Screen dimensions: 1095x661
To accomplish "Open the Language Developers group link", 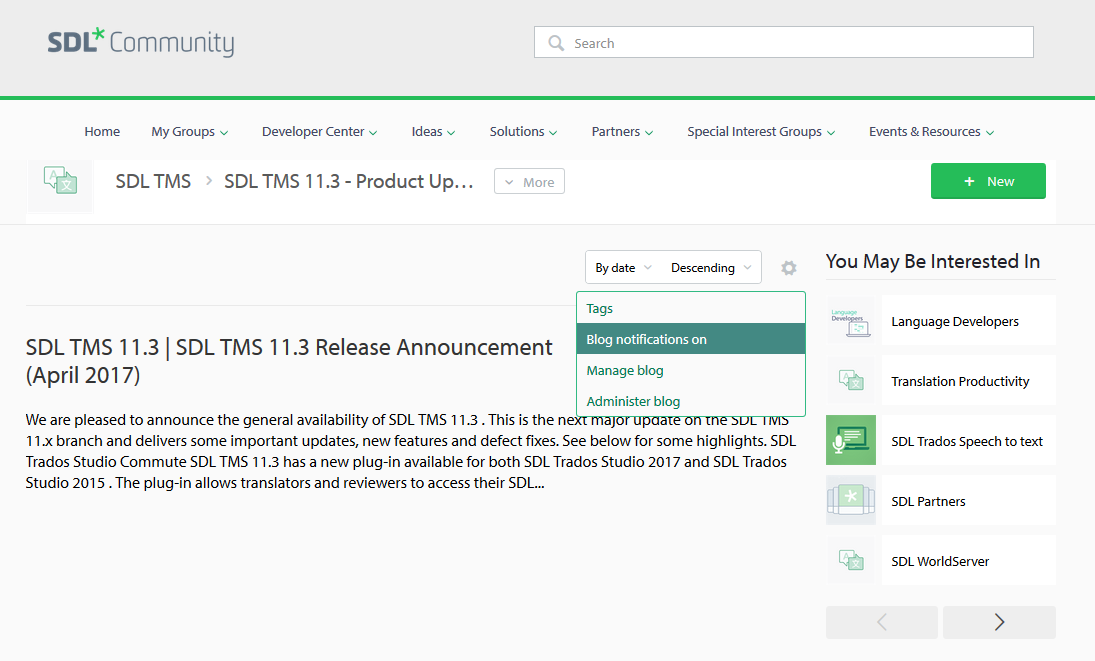I will pyautogui.click(x=955, y=321).
